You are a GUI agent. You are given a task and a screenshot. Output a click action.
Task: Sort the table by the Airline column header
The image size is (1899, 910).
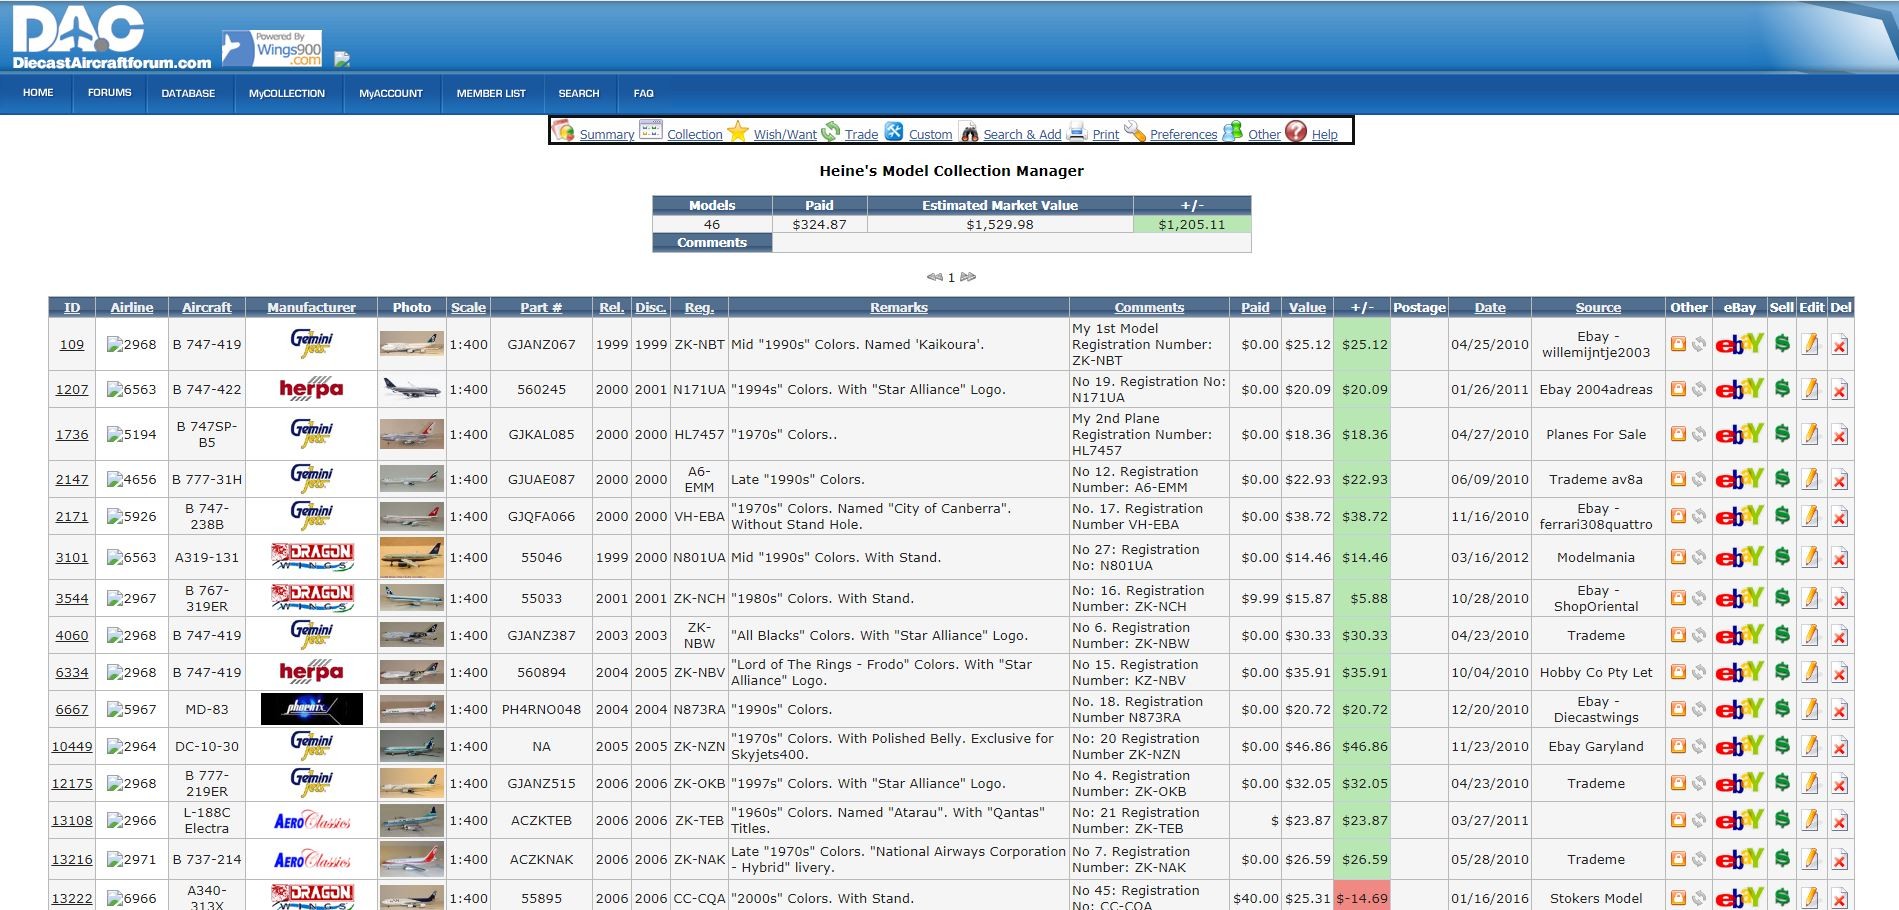click(132, 308)
